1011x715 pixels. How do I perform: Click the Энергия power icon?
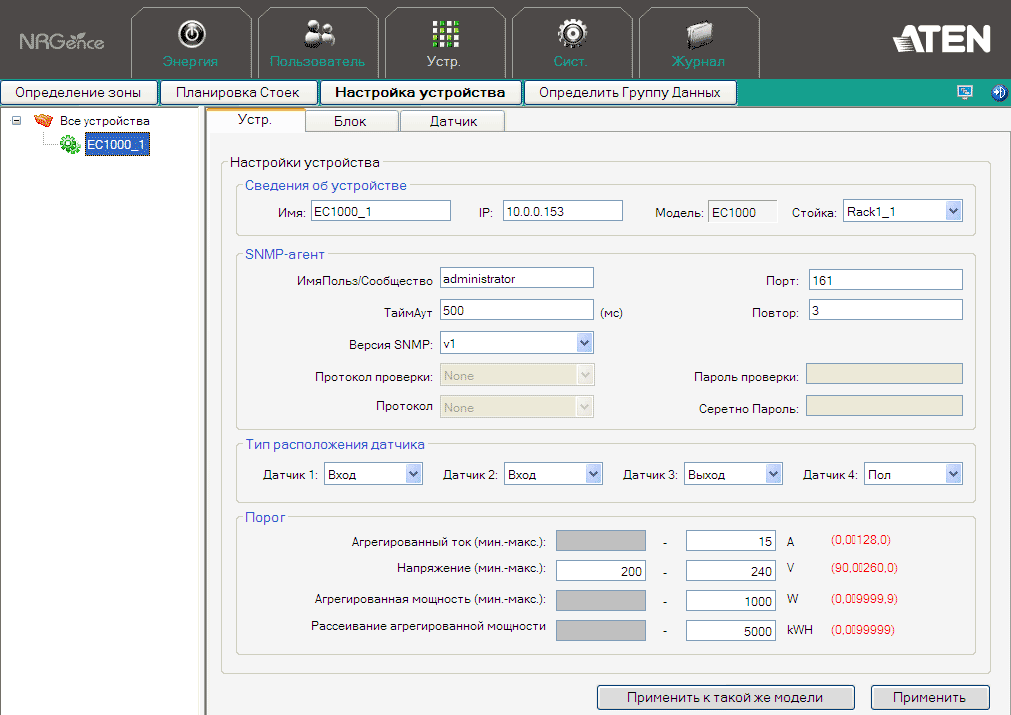click(x=190, y=34)
